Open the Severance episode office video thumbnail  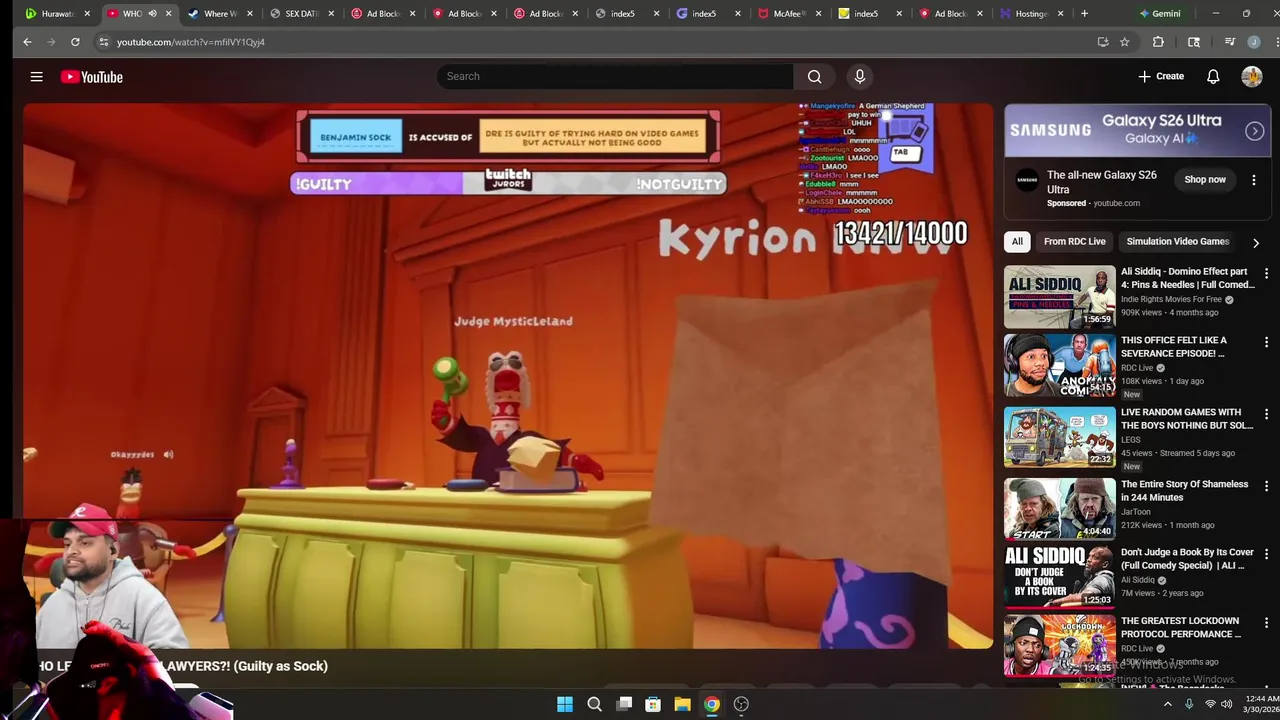tap(1059, 365)
